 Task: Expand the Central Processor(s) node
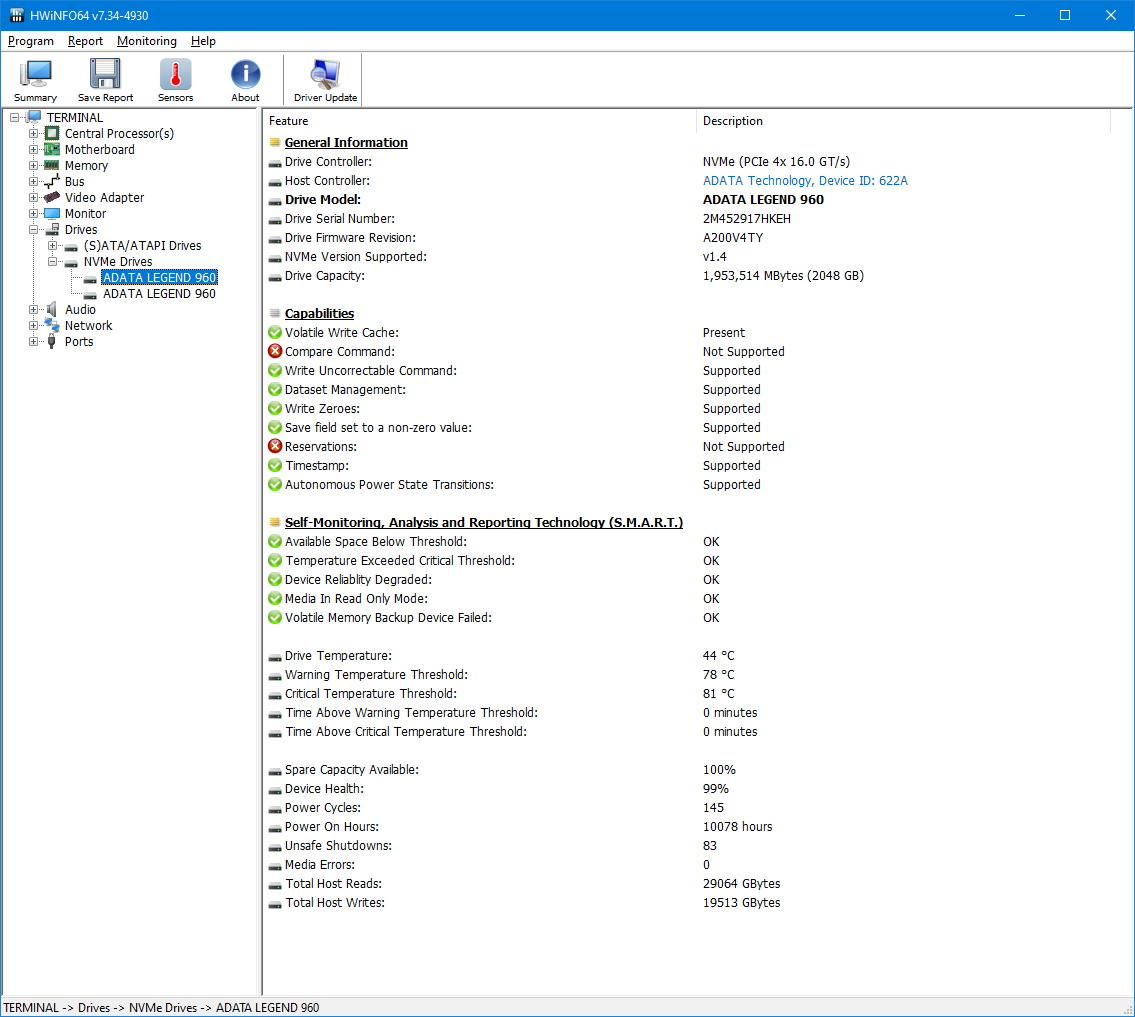(33, 133)
